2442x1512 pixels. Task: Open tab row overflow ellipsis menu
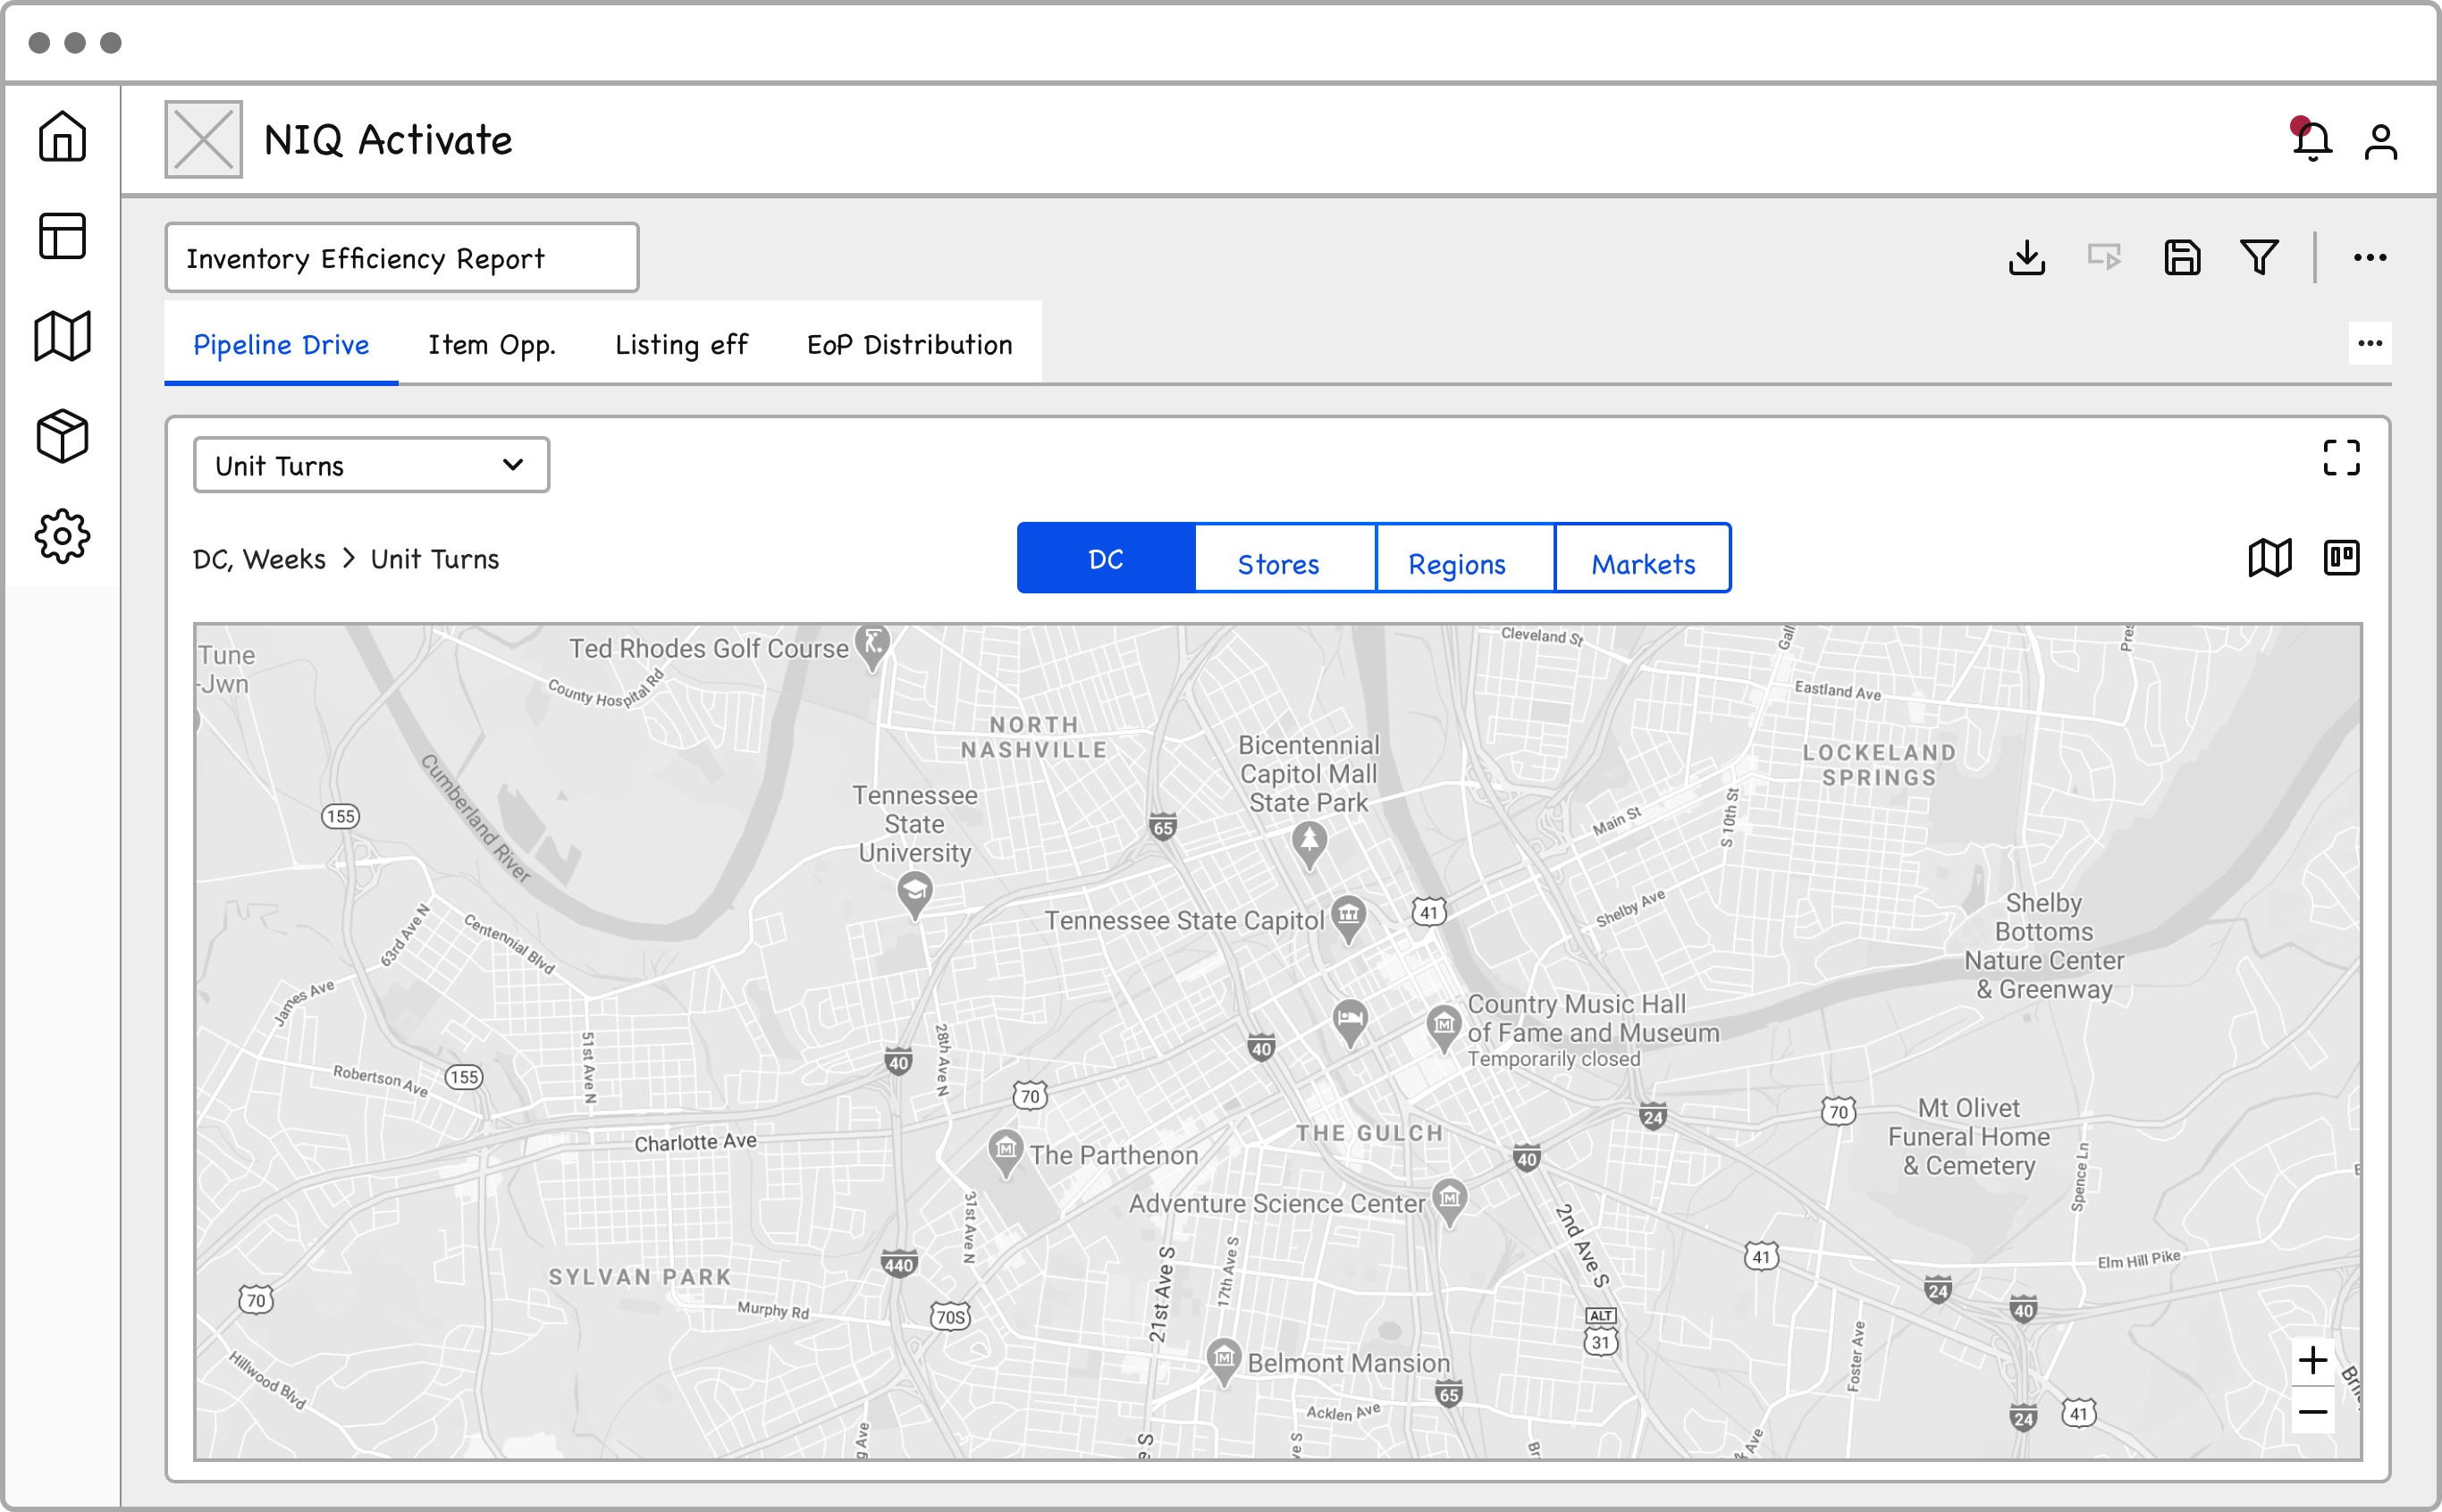click(2370, 343)
